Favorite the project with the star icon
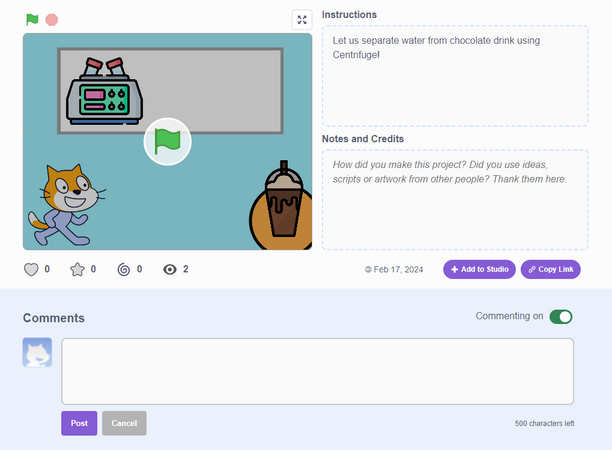Viewport: 612px width, 450px height. pos(77,269)
